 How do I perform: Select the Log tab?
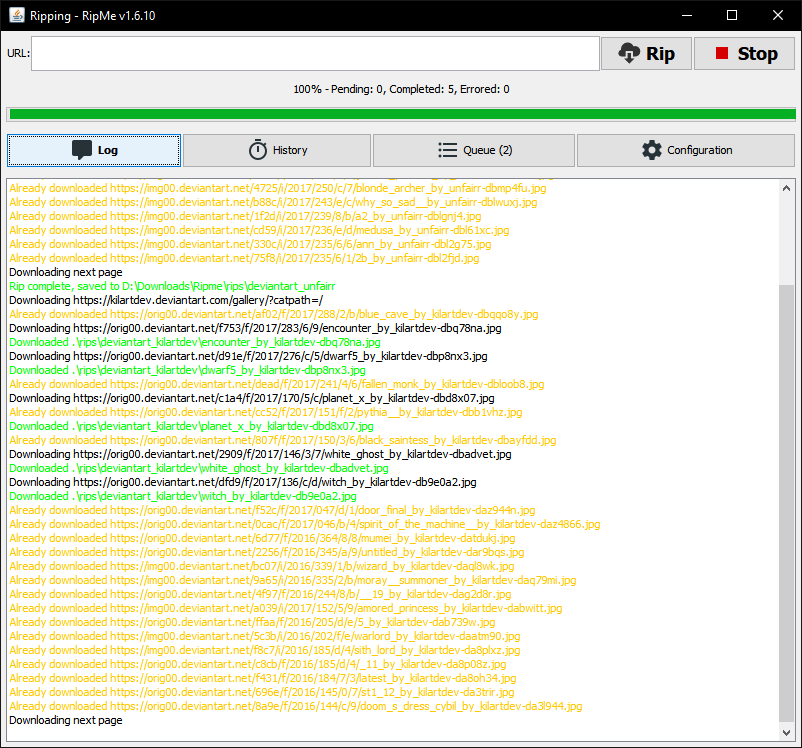(x=93, y=150)
